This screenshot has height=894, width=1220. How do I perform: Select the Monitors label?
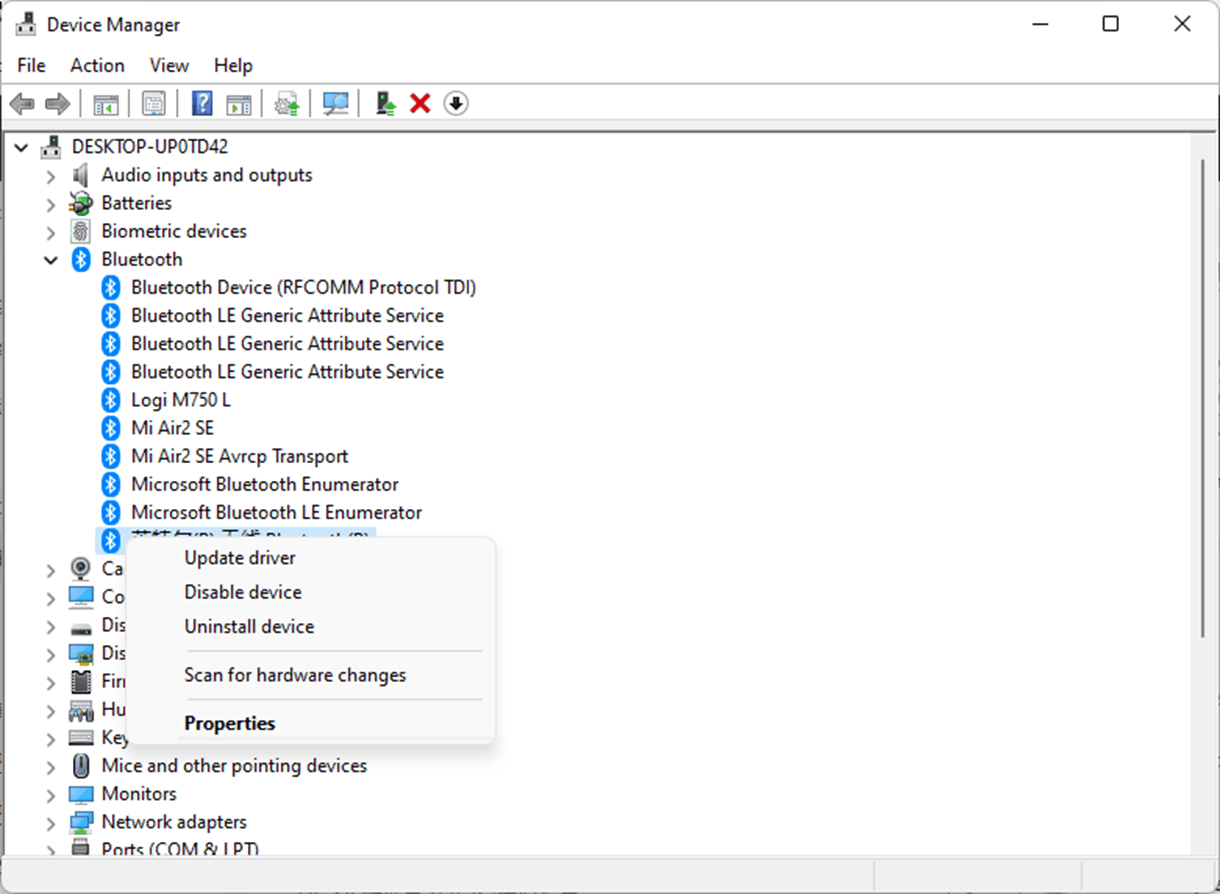(x=139, y=794)
